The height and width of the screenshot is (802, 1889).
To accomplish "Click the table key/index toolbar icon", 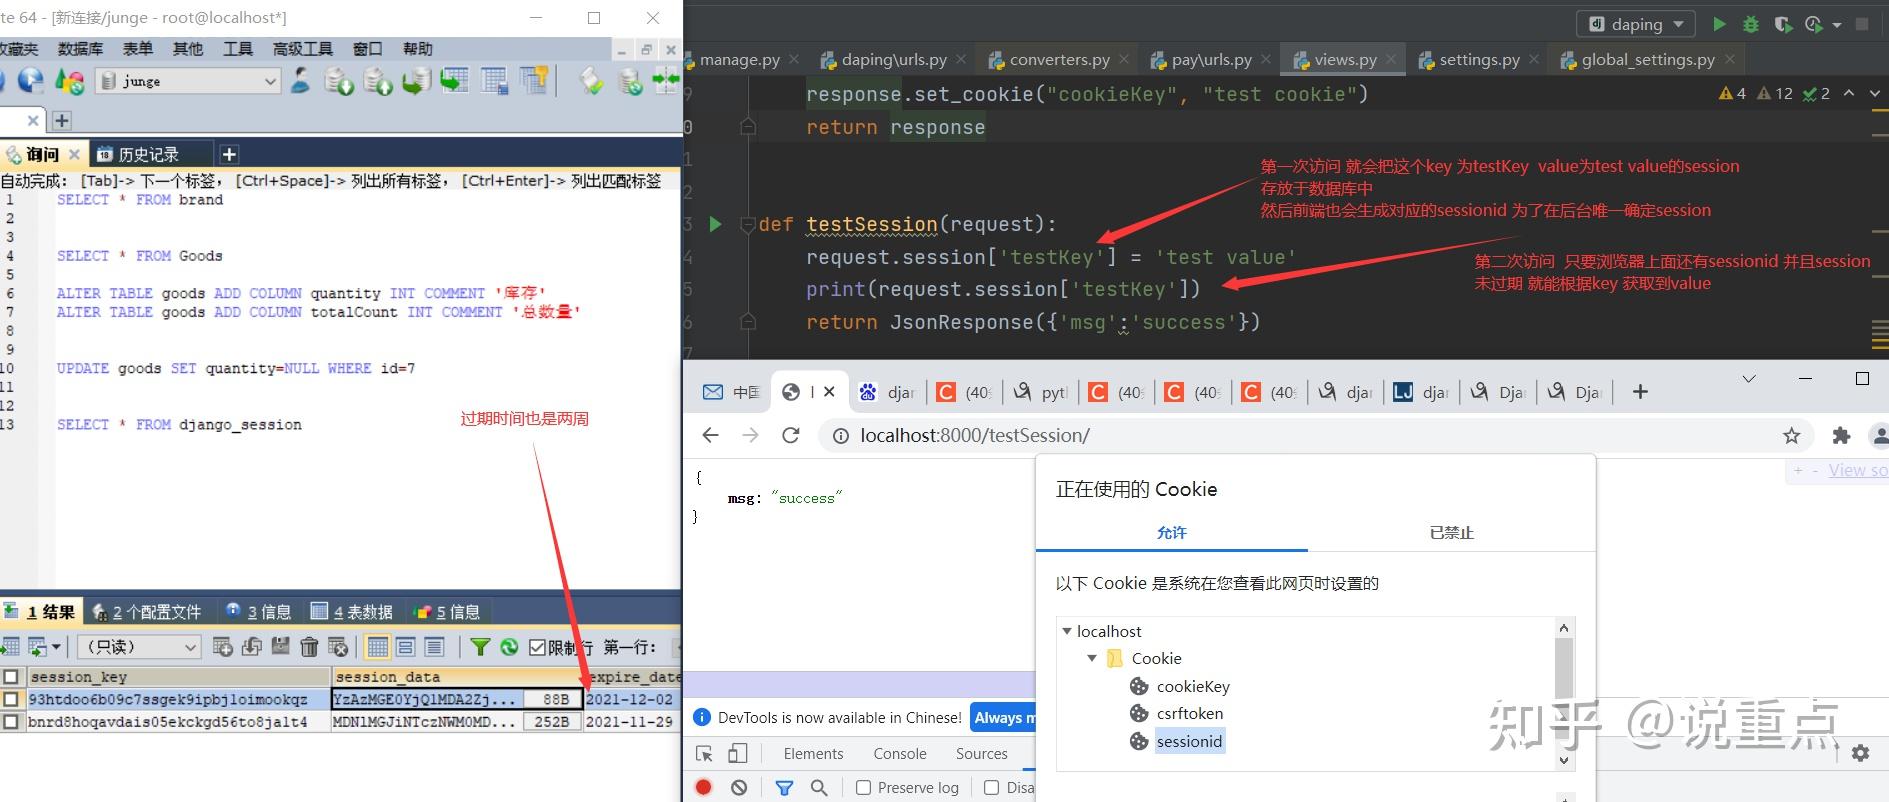I will (533, 81).
